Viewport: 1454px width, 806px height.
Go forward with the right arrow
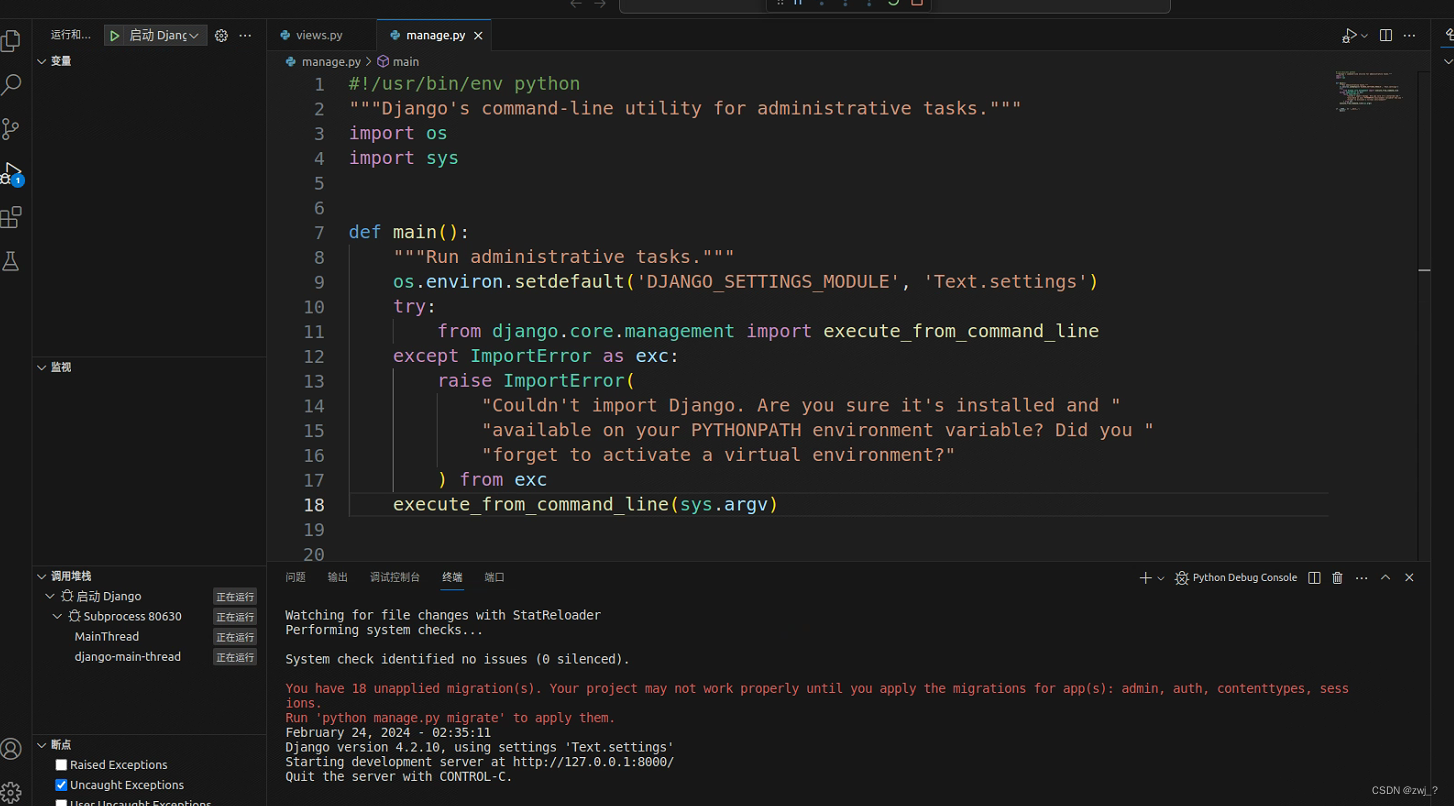click(600, 4)
